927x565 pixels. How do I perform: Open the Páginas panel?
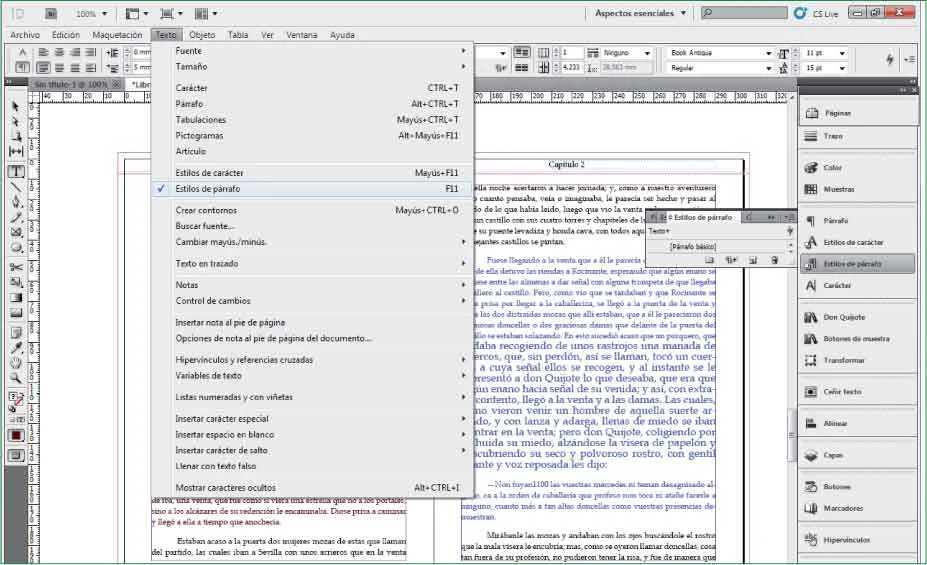coord(838,113)
